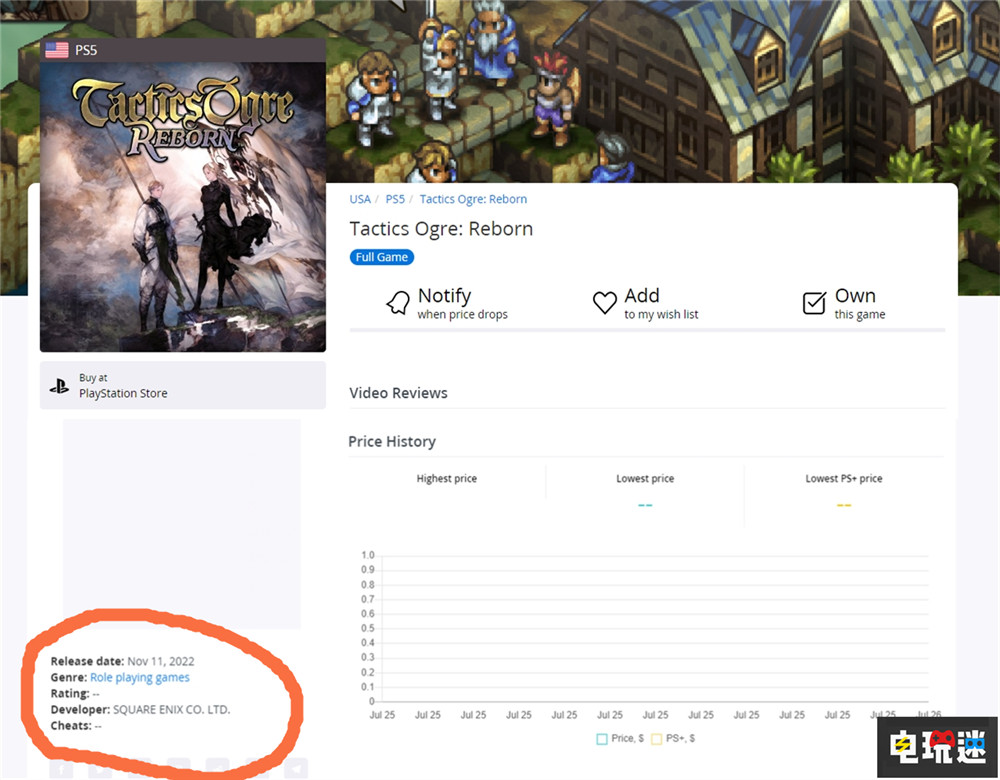
Task: Go to the USA breadcrumb link
Action: [360, 199]
